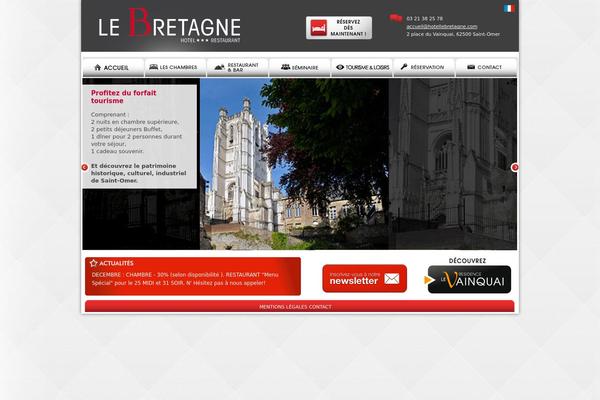600x400 pixels.
Task: Open the Accueil menu item
Action: click(113, 68)
